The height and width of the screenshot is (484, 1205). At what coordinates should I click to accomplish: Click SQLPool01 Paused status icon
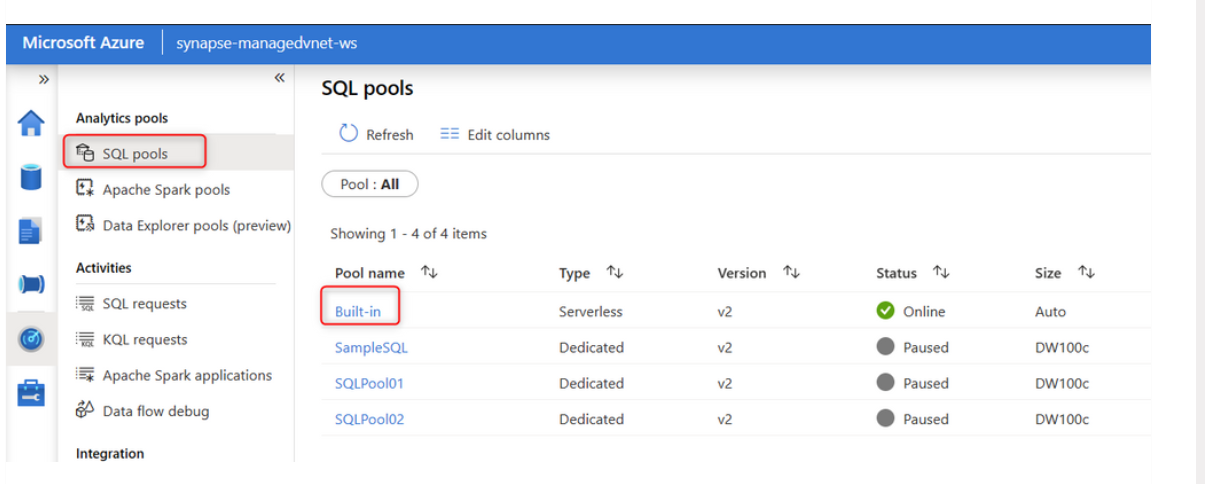885,383
